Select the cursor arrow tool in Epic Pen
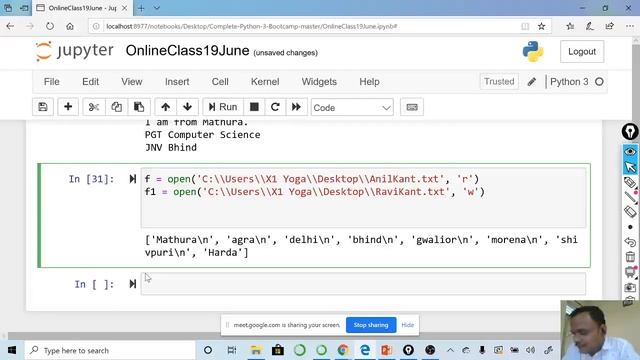 click(x=630, y=167)
